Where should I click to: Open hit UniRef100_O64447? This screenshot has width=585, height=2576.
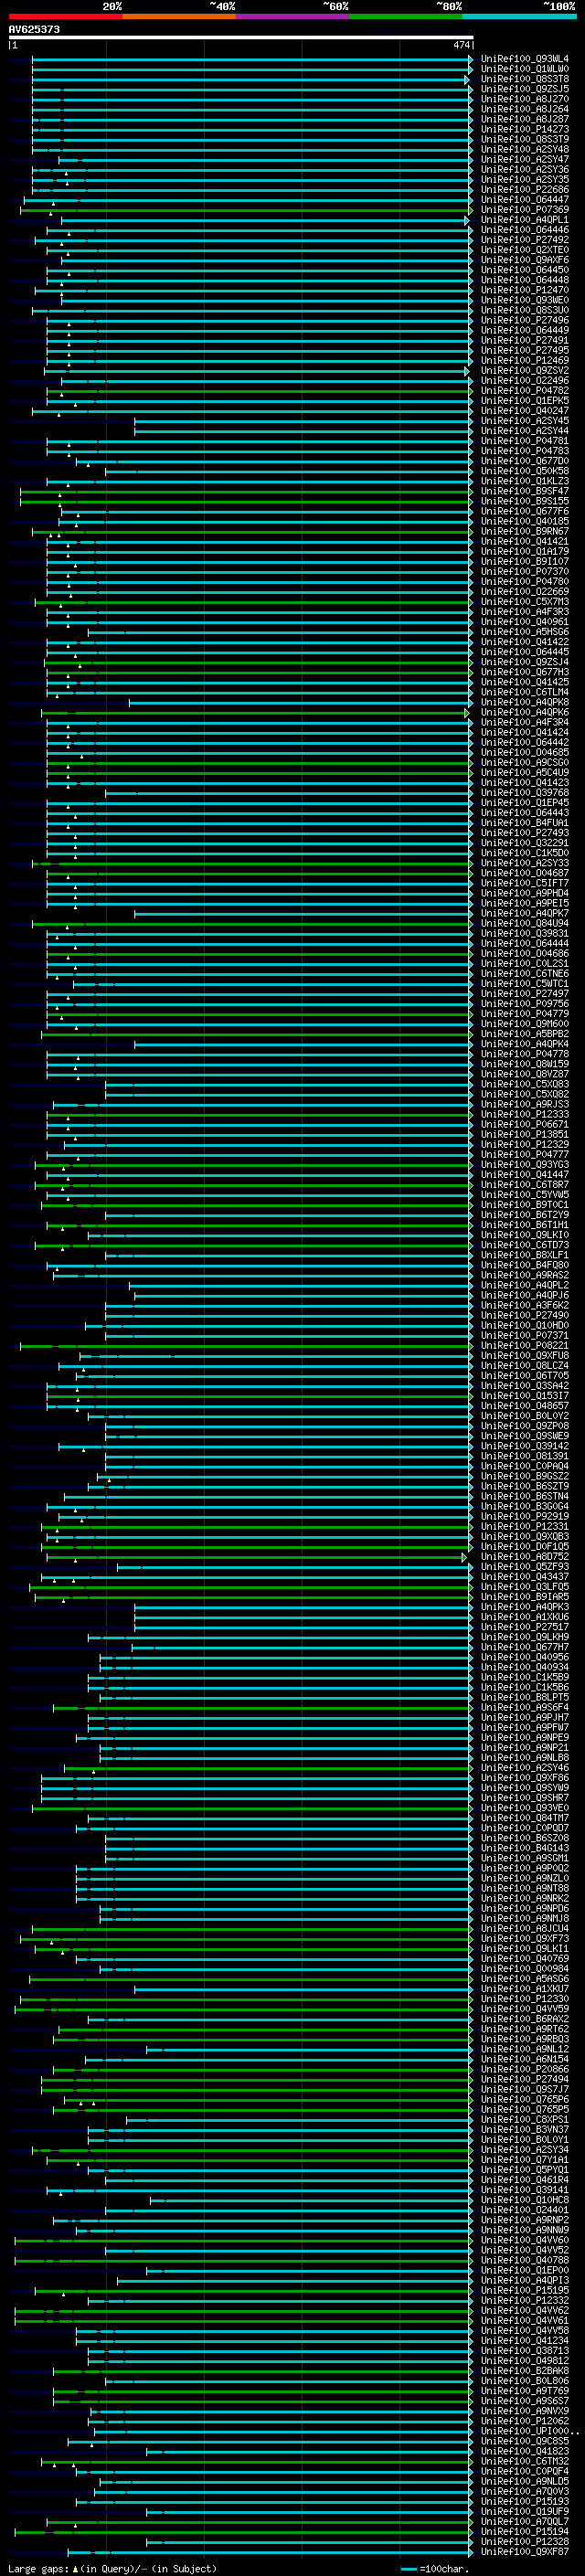(x=524, y=200)
